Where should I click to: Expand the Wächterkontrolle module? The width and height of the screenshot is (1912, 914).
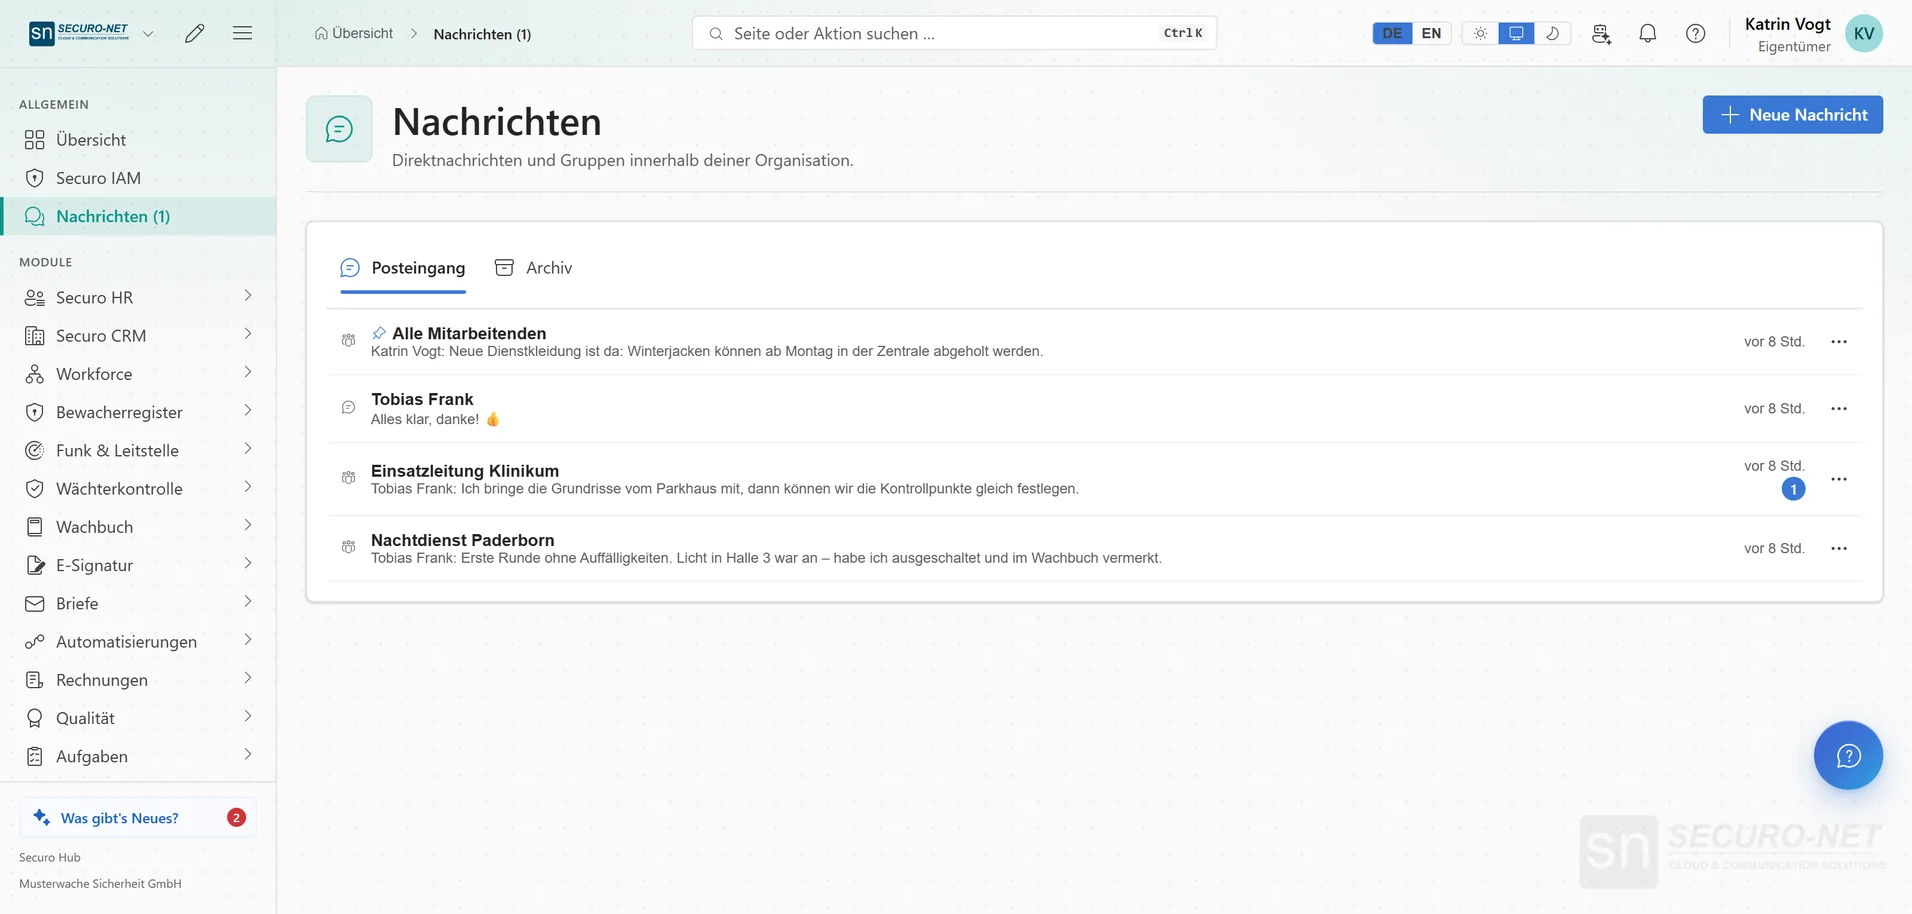click(248, 487)
